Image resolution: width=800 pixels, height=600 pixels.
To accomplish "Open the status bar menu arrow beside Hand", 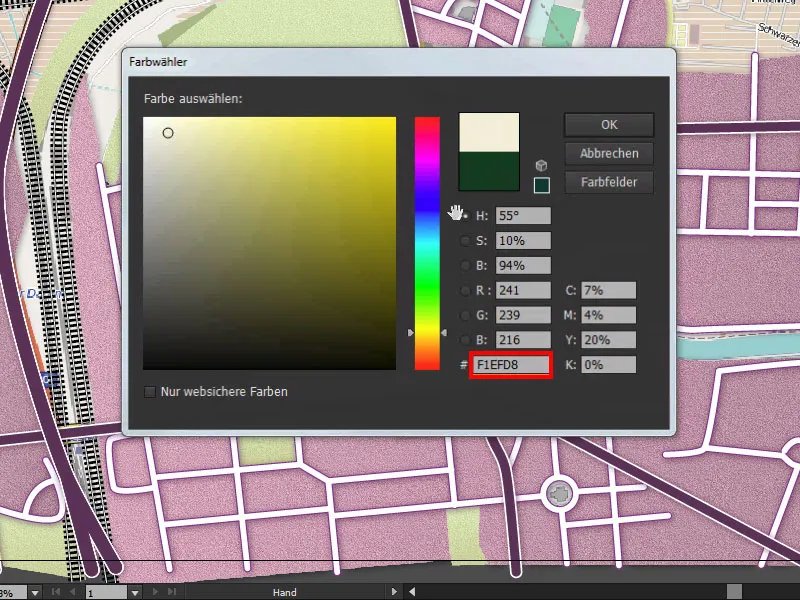I will click(394, 592).
